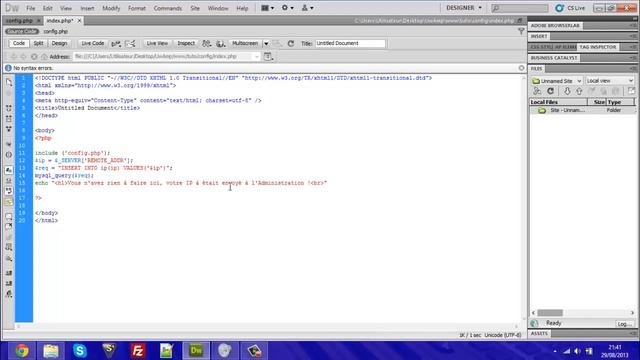Screen dimensions: 640x360
Task: Expand the Business Catalyst panel
Action: click(x=554, y=58)
